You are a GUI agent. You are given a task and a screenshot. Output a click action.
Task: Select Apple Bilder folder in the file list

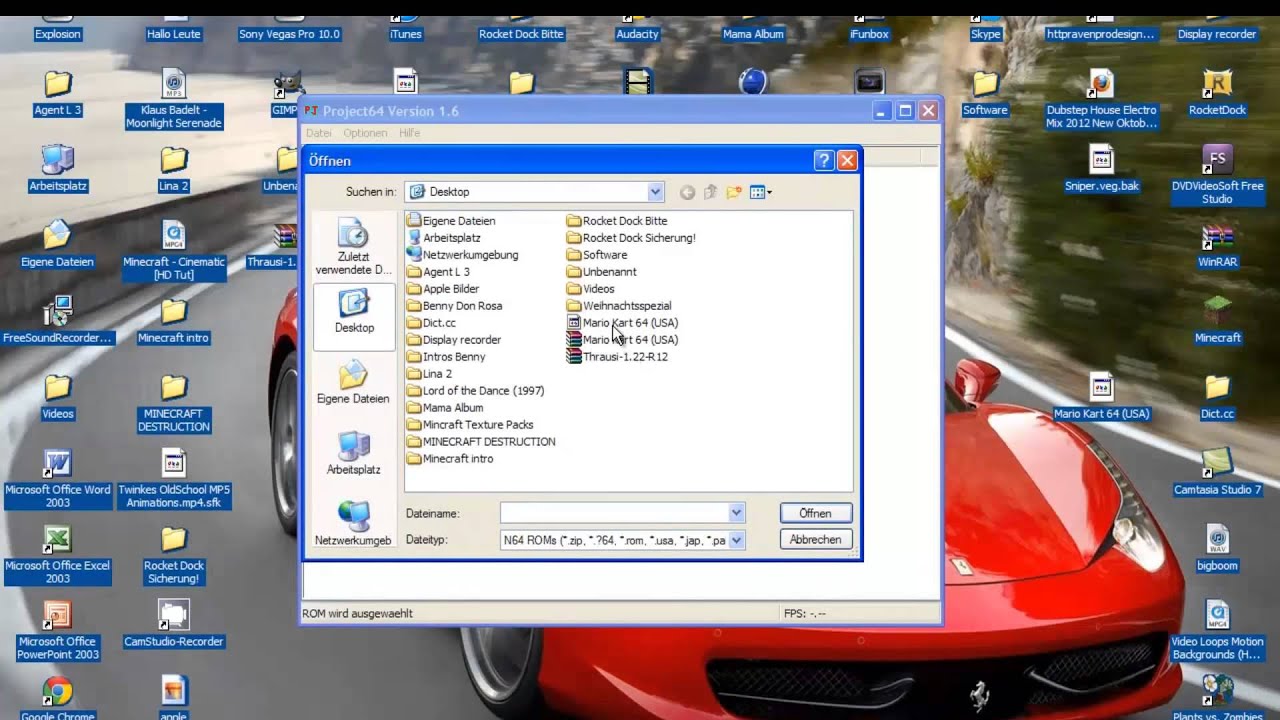(x=443, y=289)
